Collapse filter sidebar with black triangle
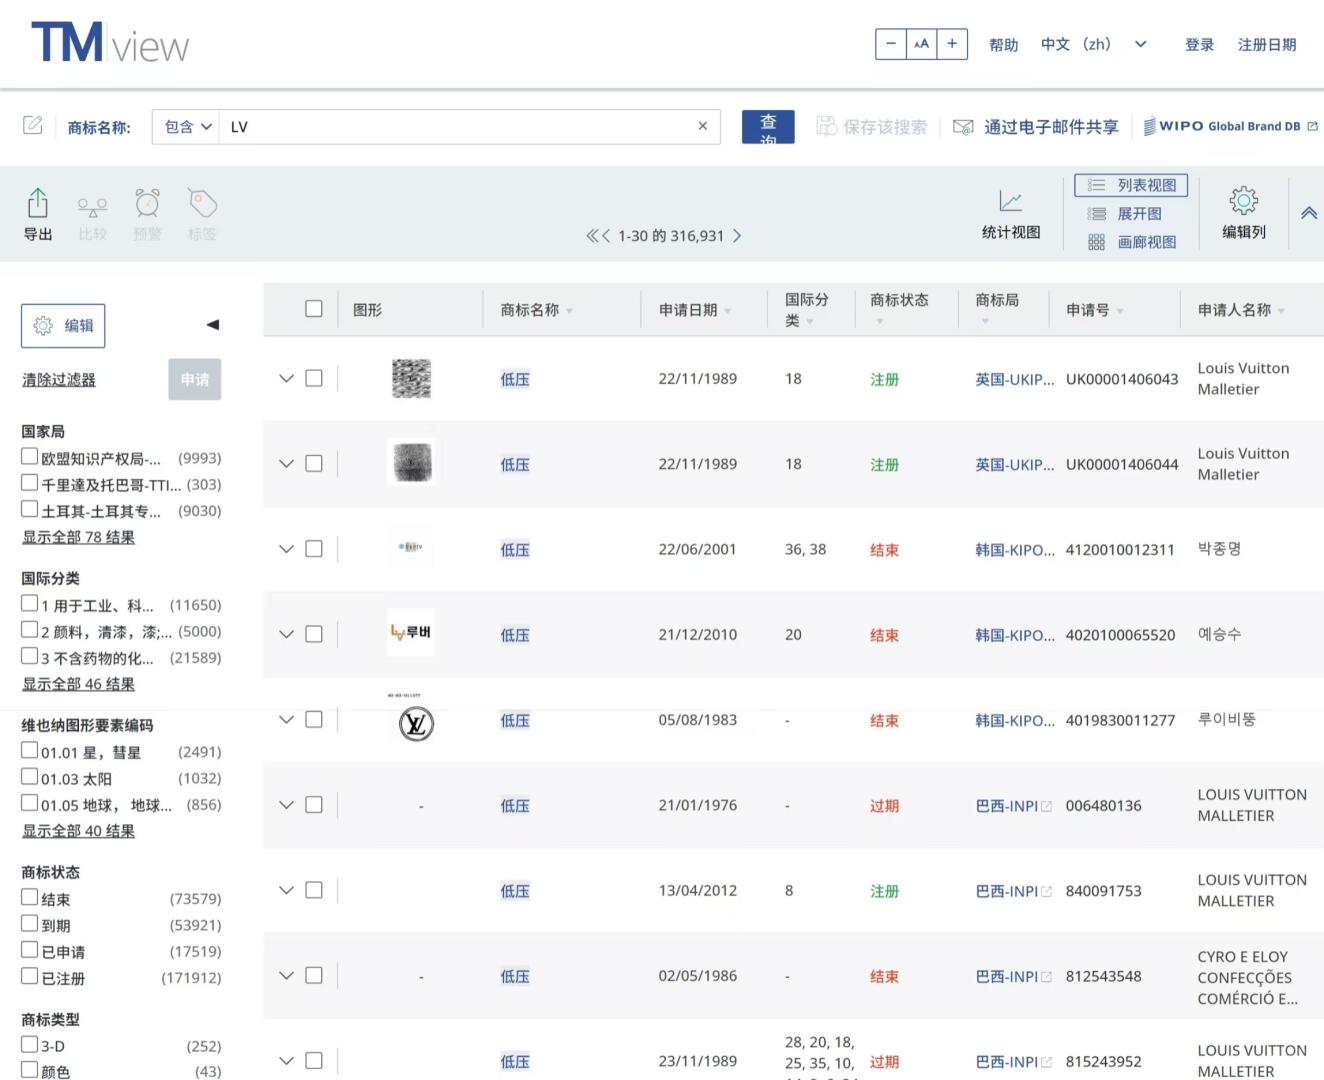1324x1080 pixels. (212, 325)
